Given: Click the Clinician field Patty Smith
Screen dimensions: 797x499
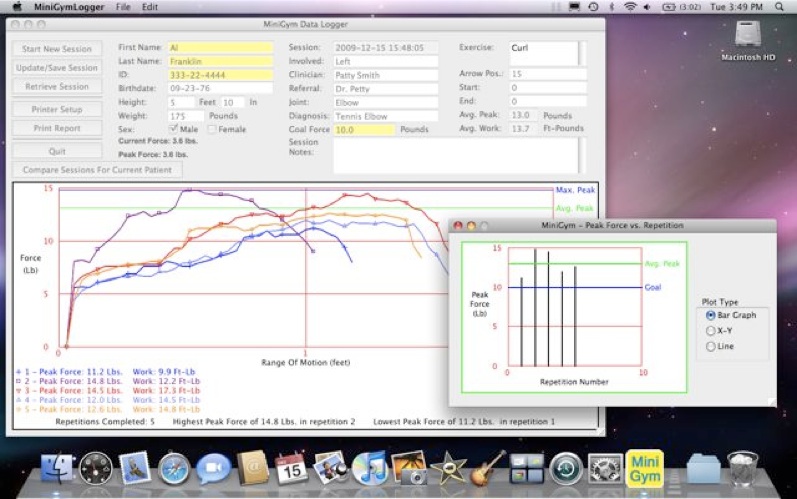Looking at the screenshot, I should 386,75.
